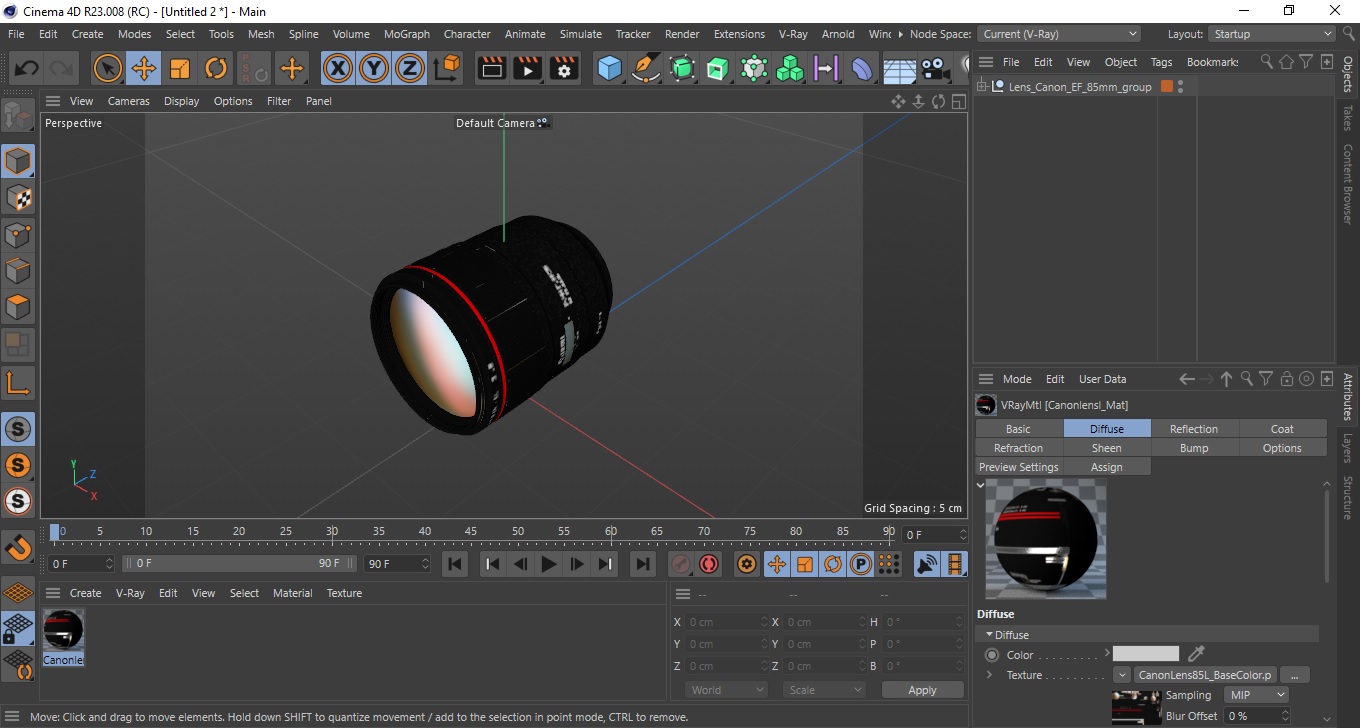1360x728 pixels.
Task: Open Edit Render Settings
Action: pos(565,68)
